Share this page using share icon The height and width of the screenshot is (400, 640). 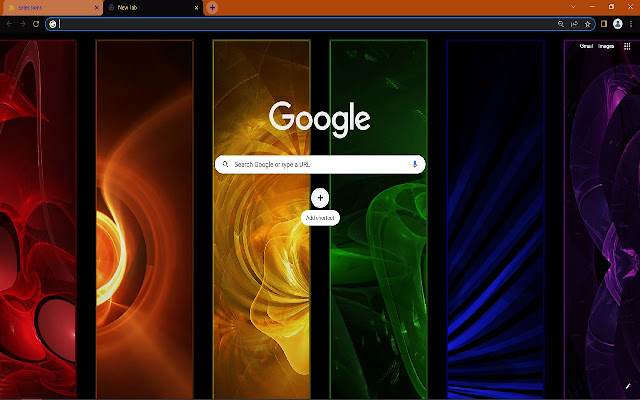point(574,24)
